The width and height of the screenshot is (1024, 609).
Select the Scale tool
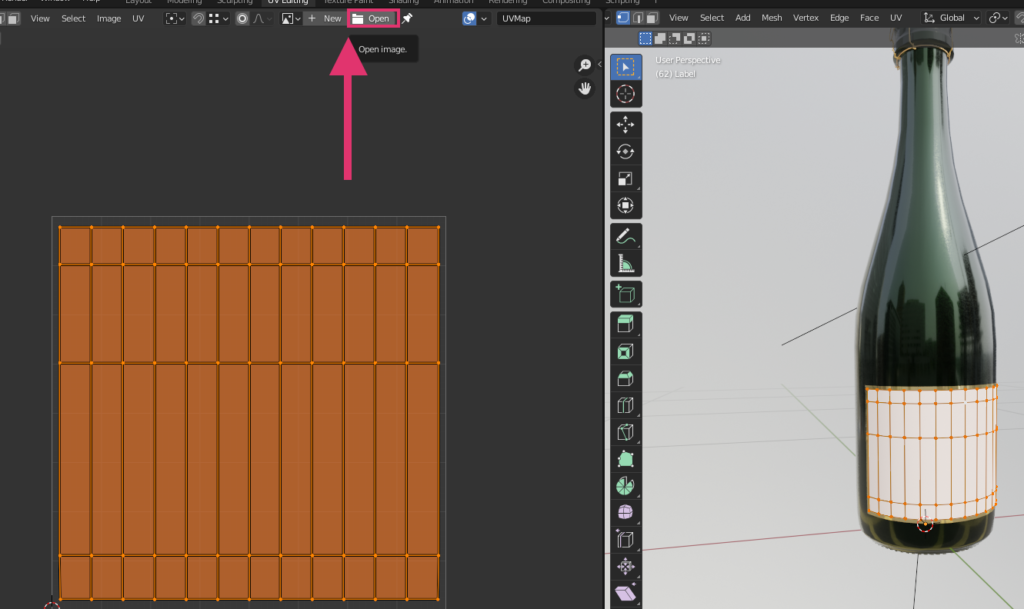[626, 179]
